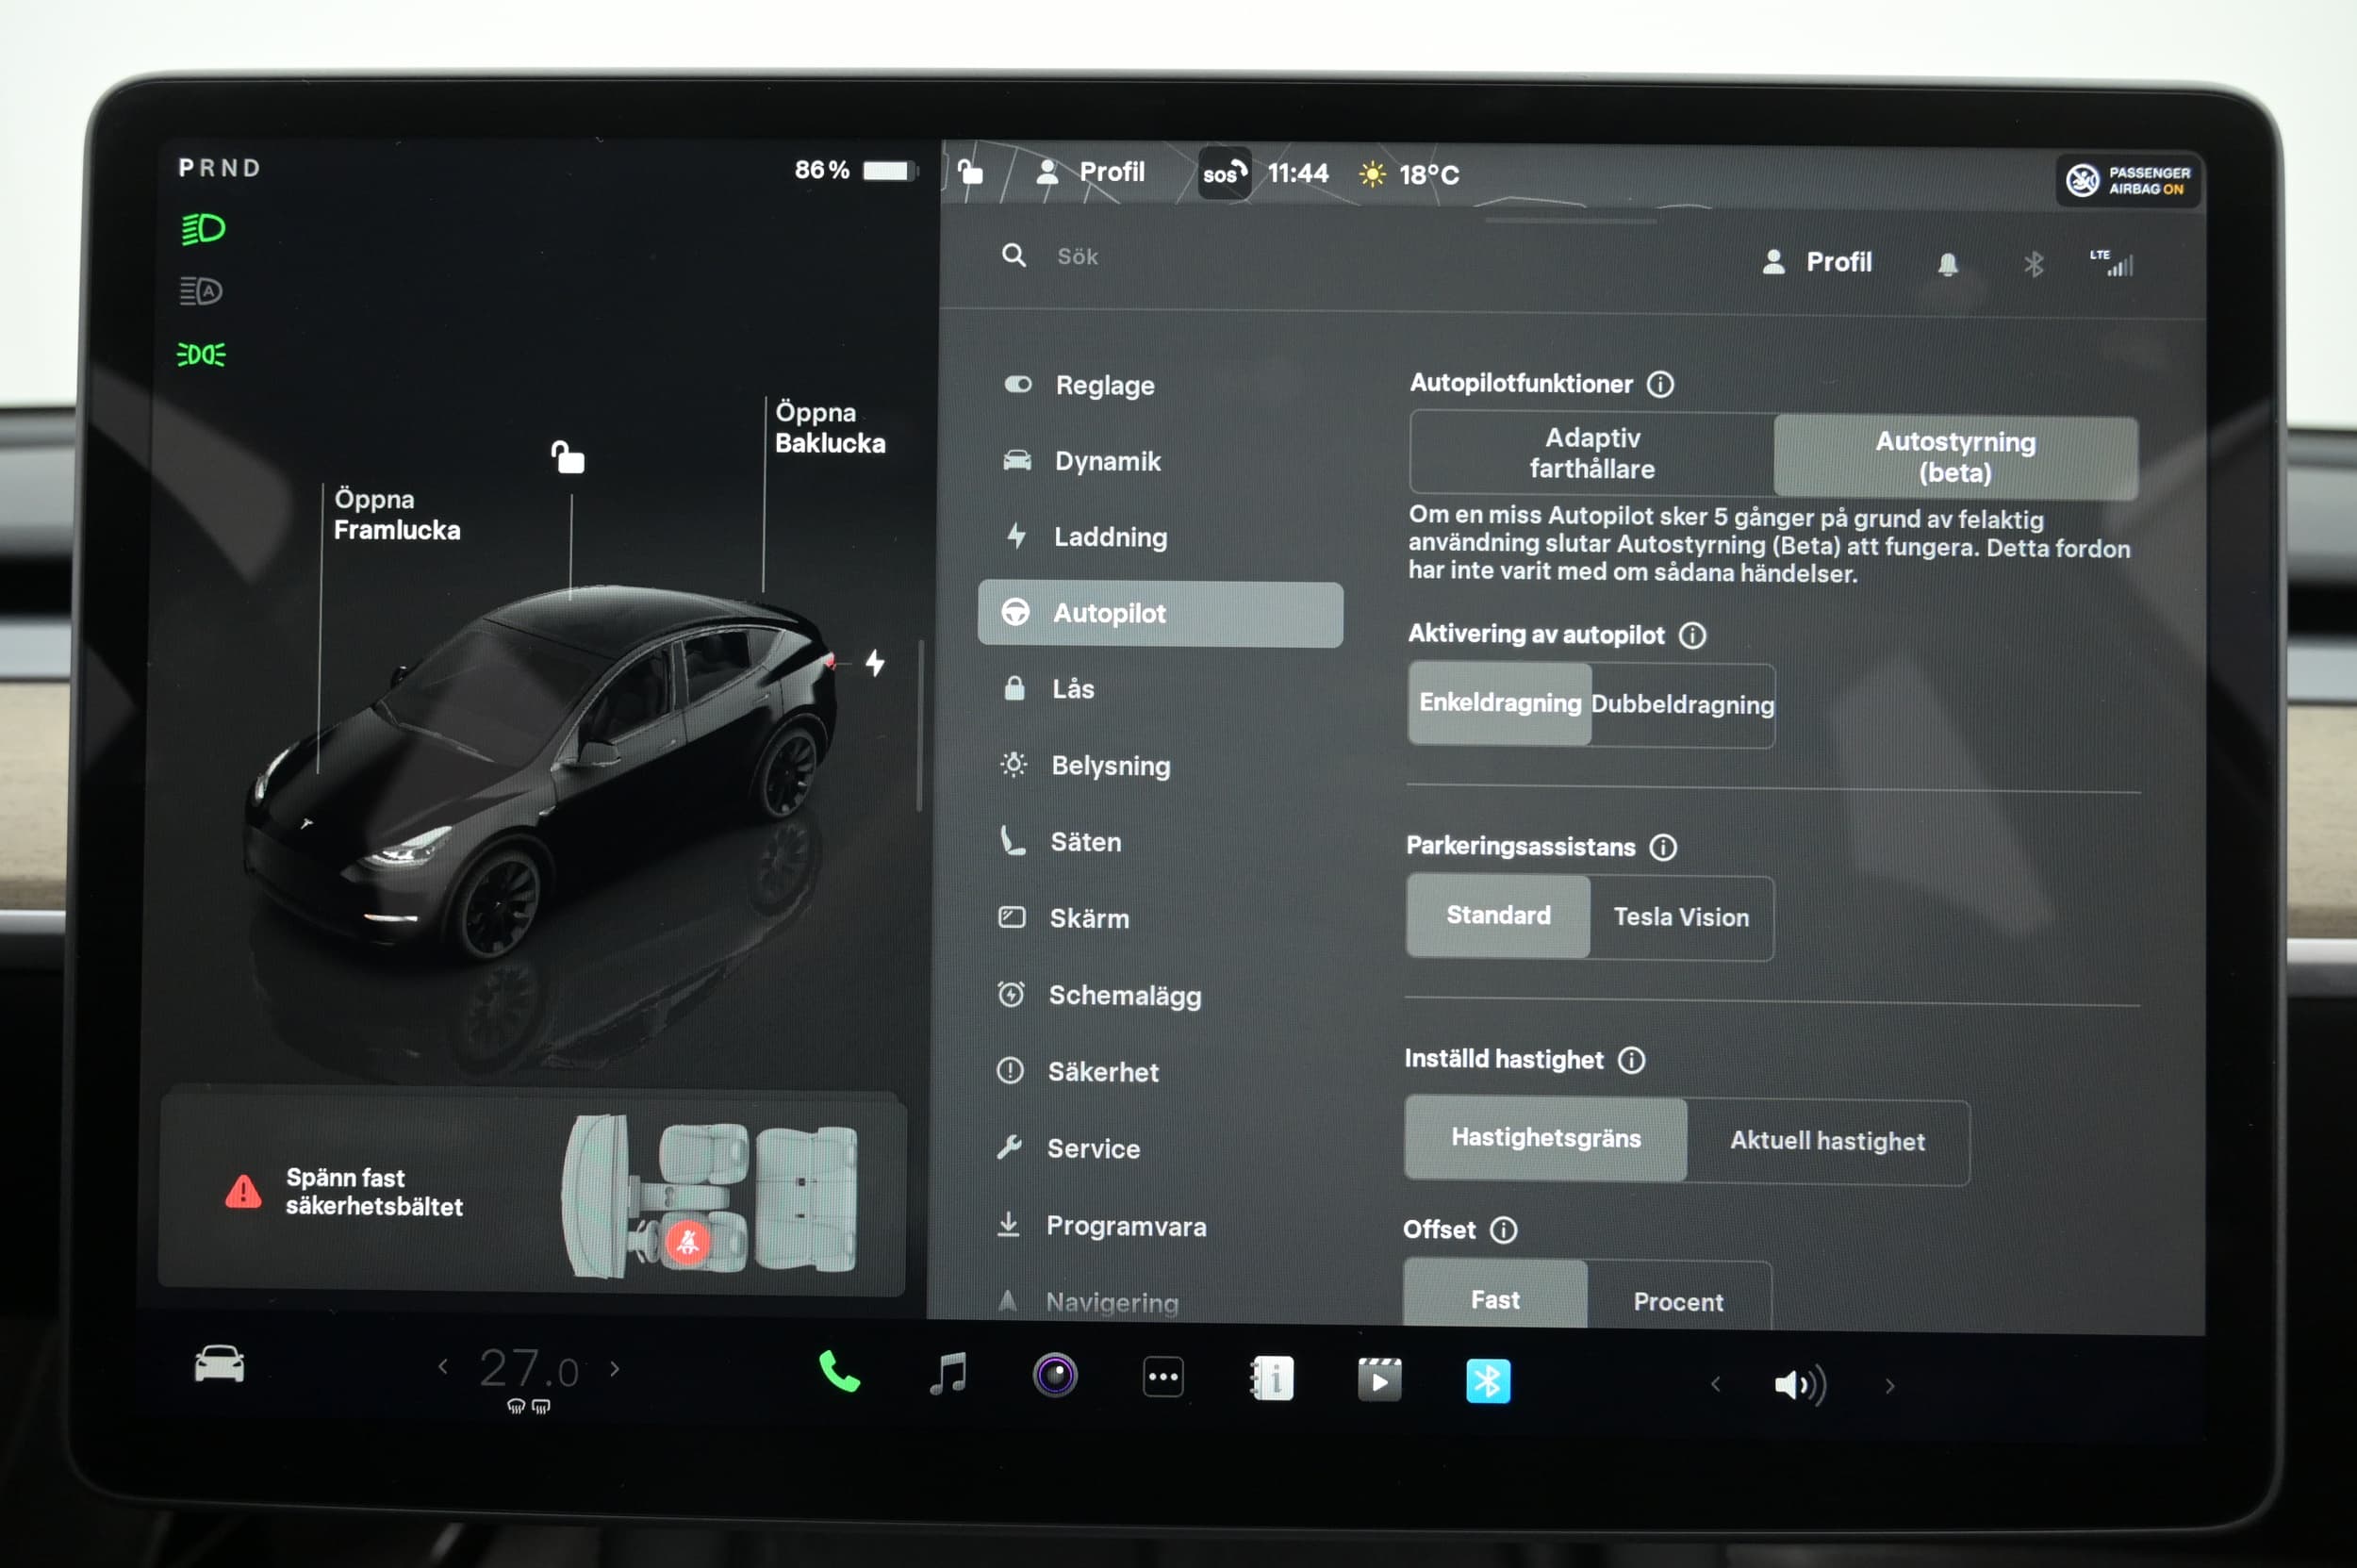Open the all apps three-dot icon
This screenshot has height=1568, width=2357.
pyautogui.click(x=1163, y=1377)
